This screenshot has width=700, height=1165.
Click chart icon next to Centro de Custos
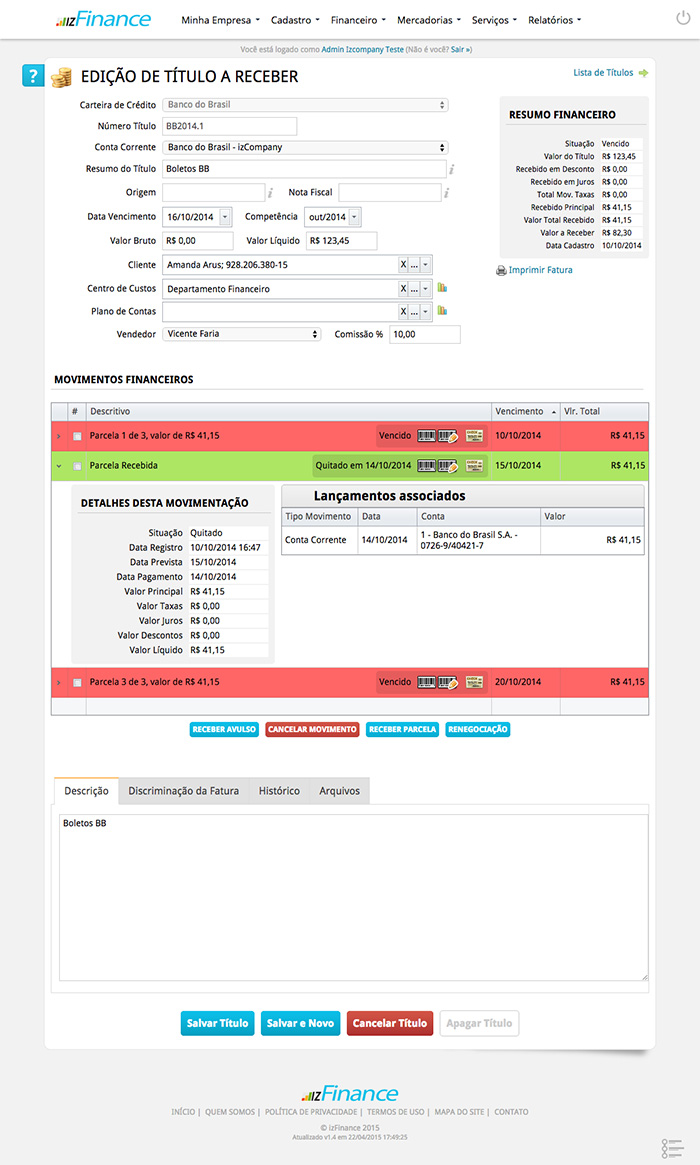pos(441,288)
